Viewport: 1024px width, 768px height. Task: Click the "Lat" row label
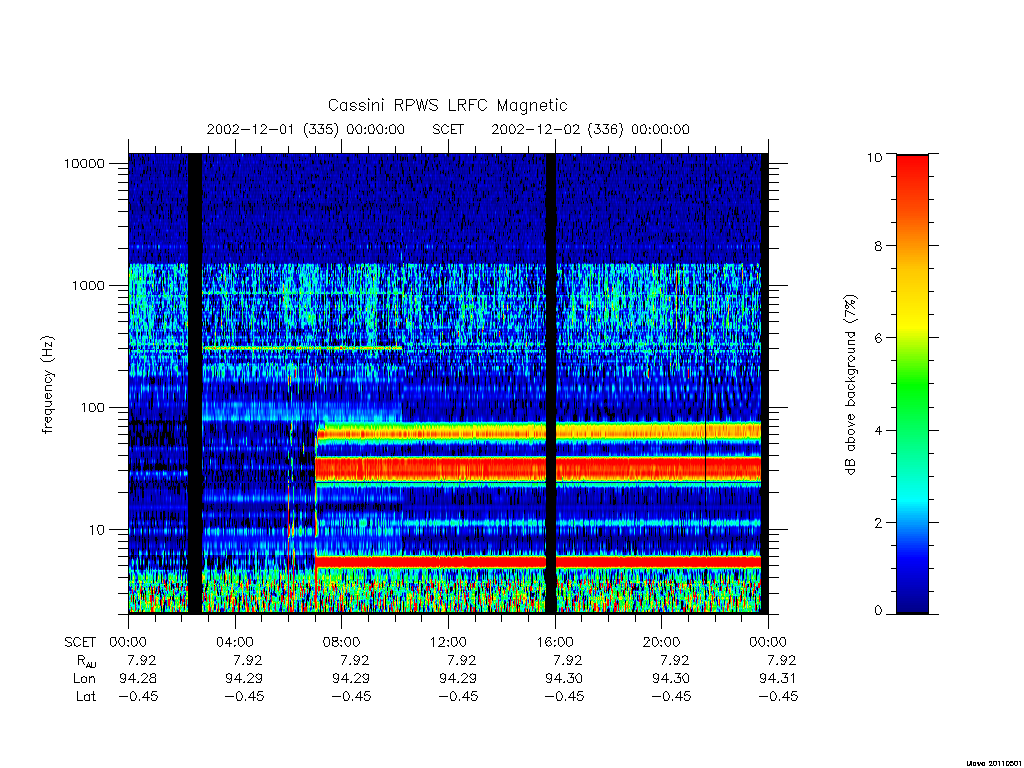[x=86, y=696]
